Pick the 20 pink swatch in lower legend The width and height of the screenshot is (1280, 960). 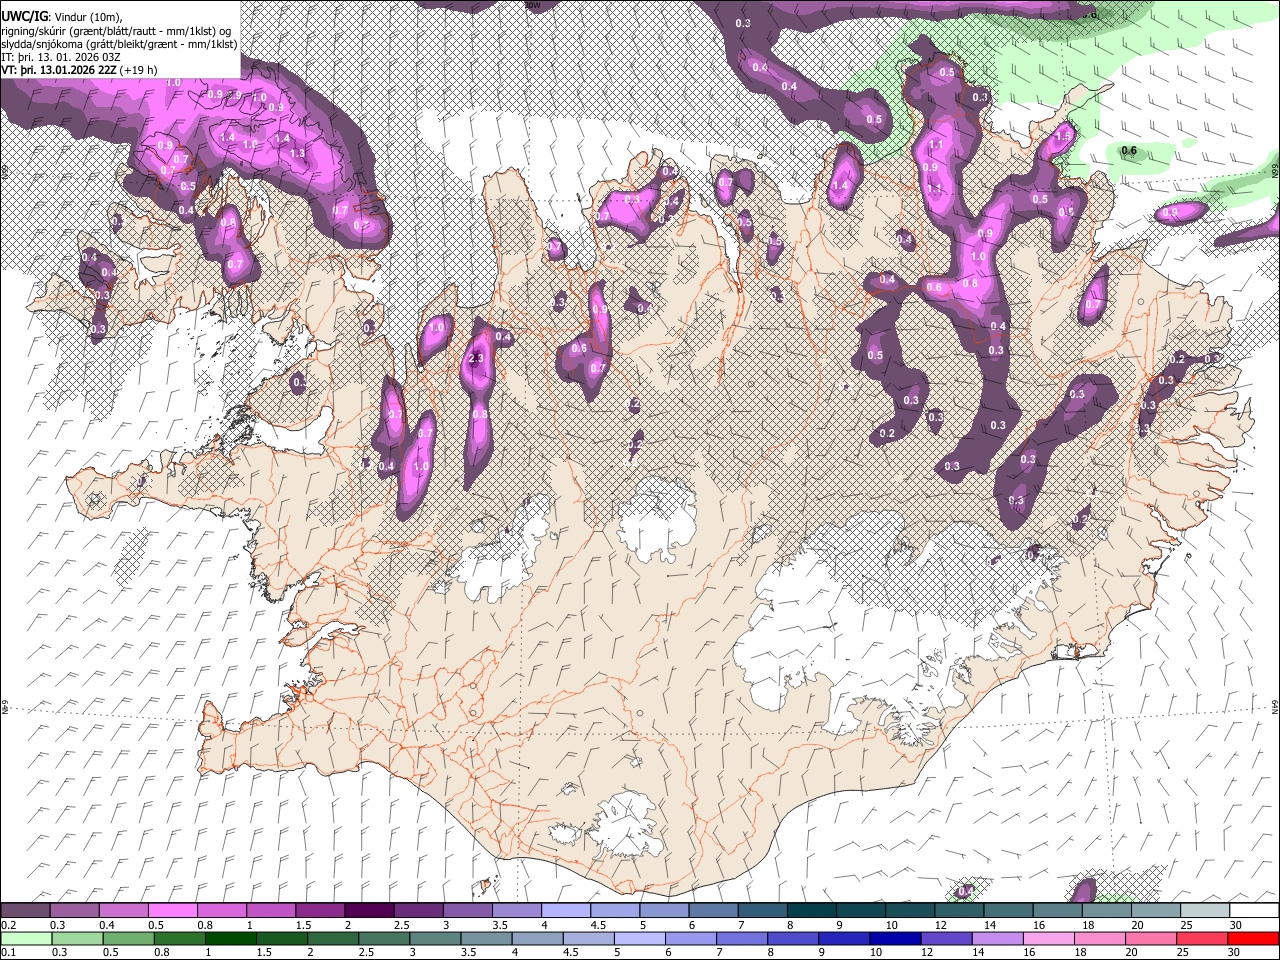pyautogui.click(x=1150, y=938)
